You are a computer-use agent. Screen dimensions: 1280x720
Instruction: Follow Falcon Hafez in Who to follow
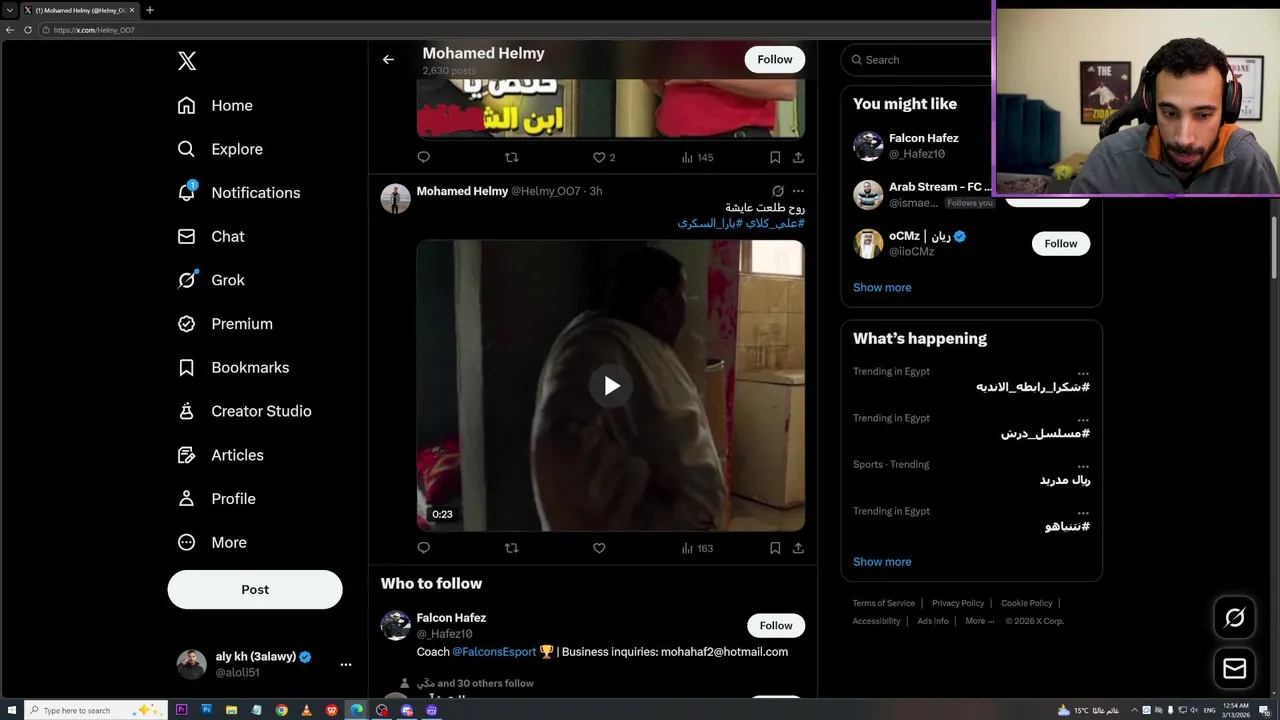(776, 625)
